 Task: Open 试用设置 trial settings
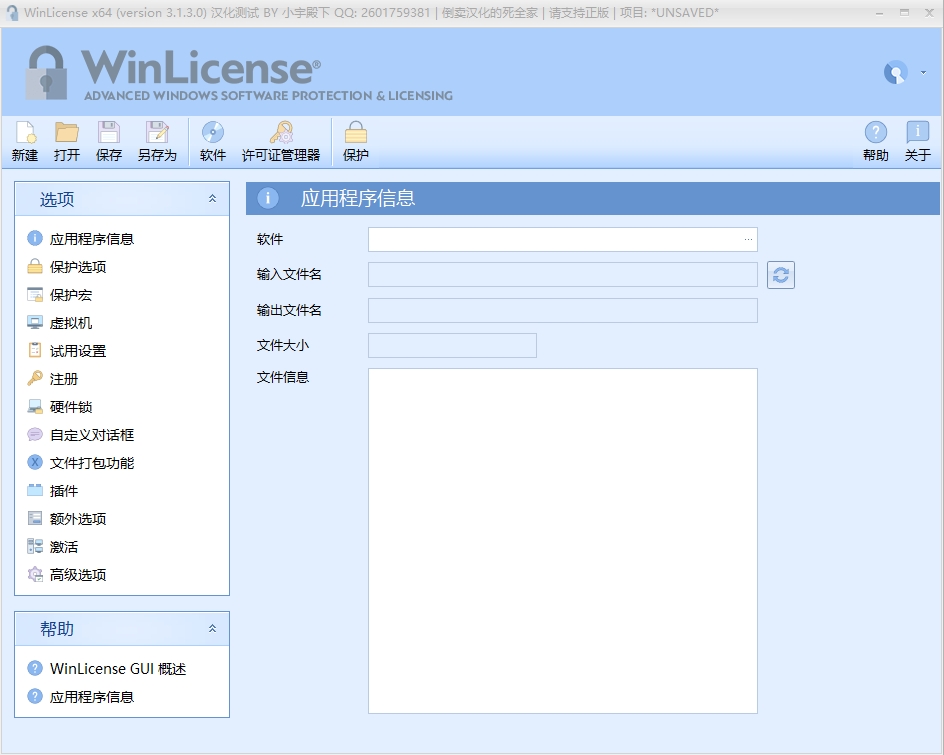click(x=67, y=351)
